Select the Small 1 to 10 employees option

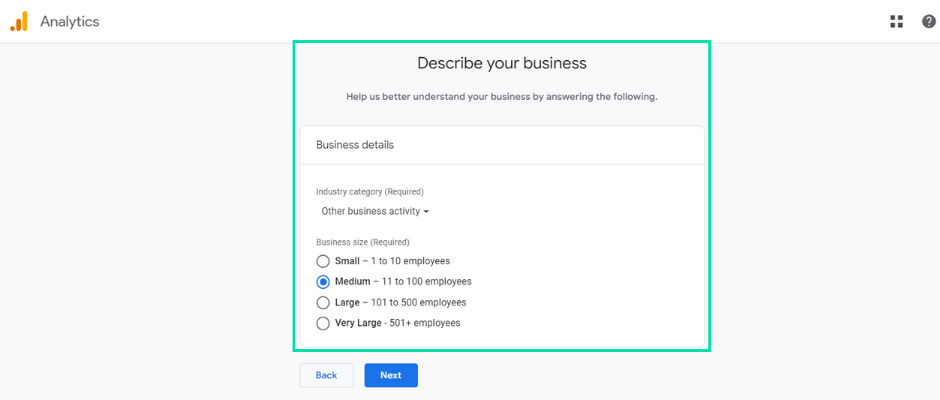coord(323,261)
